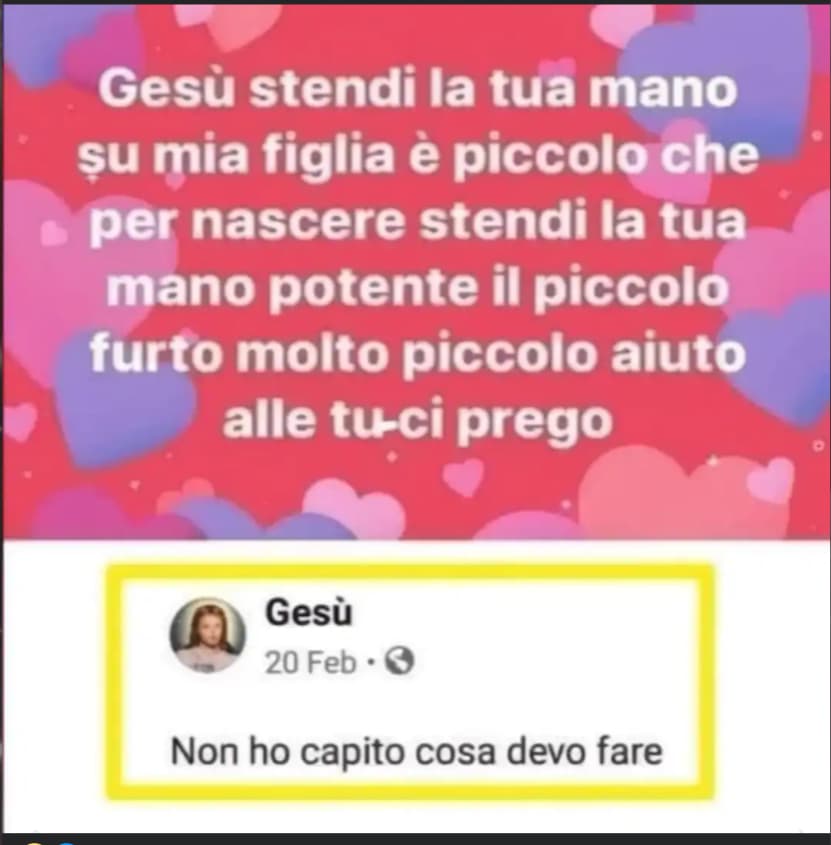This screenshot has height=845, width=831.
Task: Click the line 'per nascere stendi la tua'
Action: click(418, 223)
